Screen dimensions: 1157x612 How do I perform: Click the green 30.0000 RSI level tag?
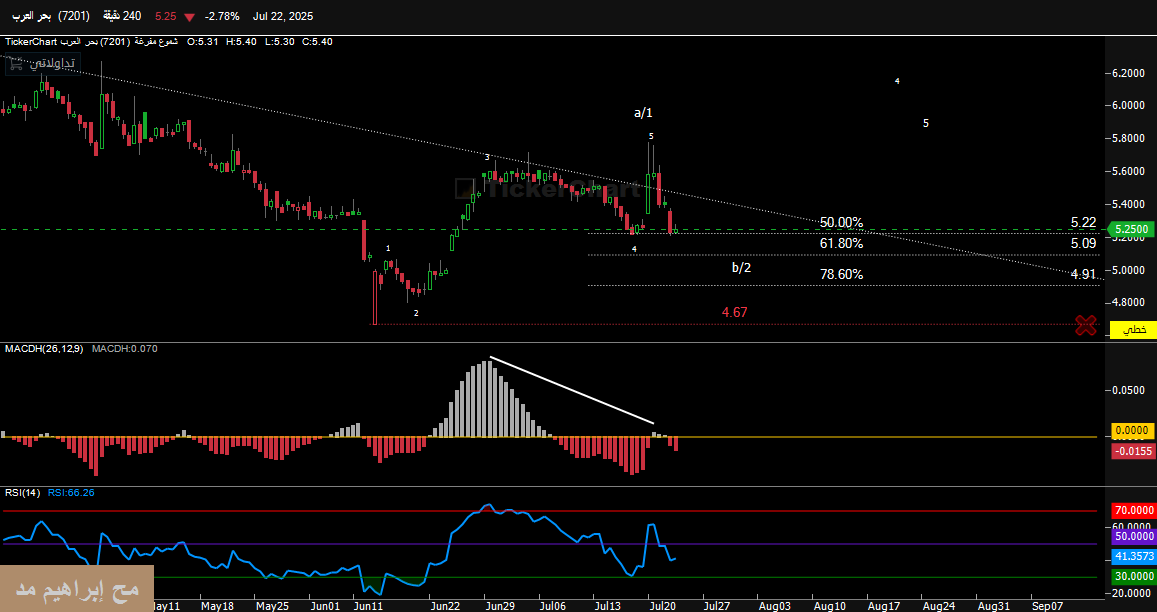click(x=1133, y=577)
